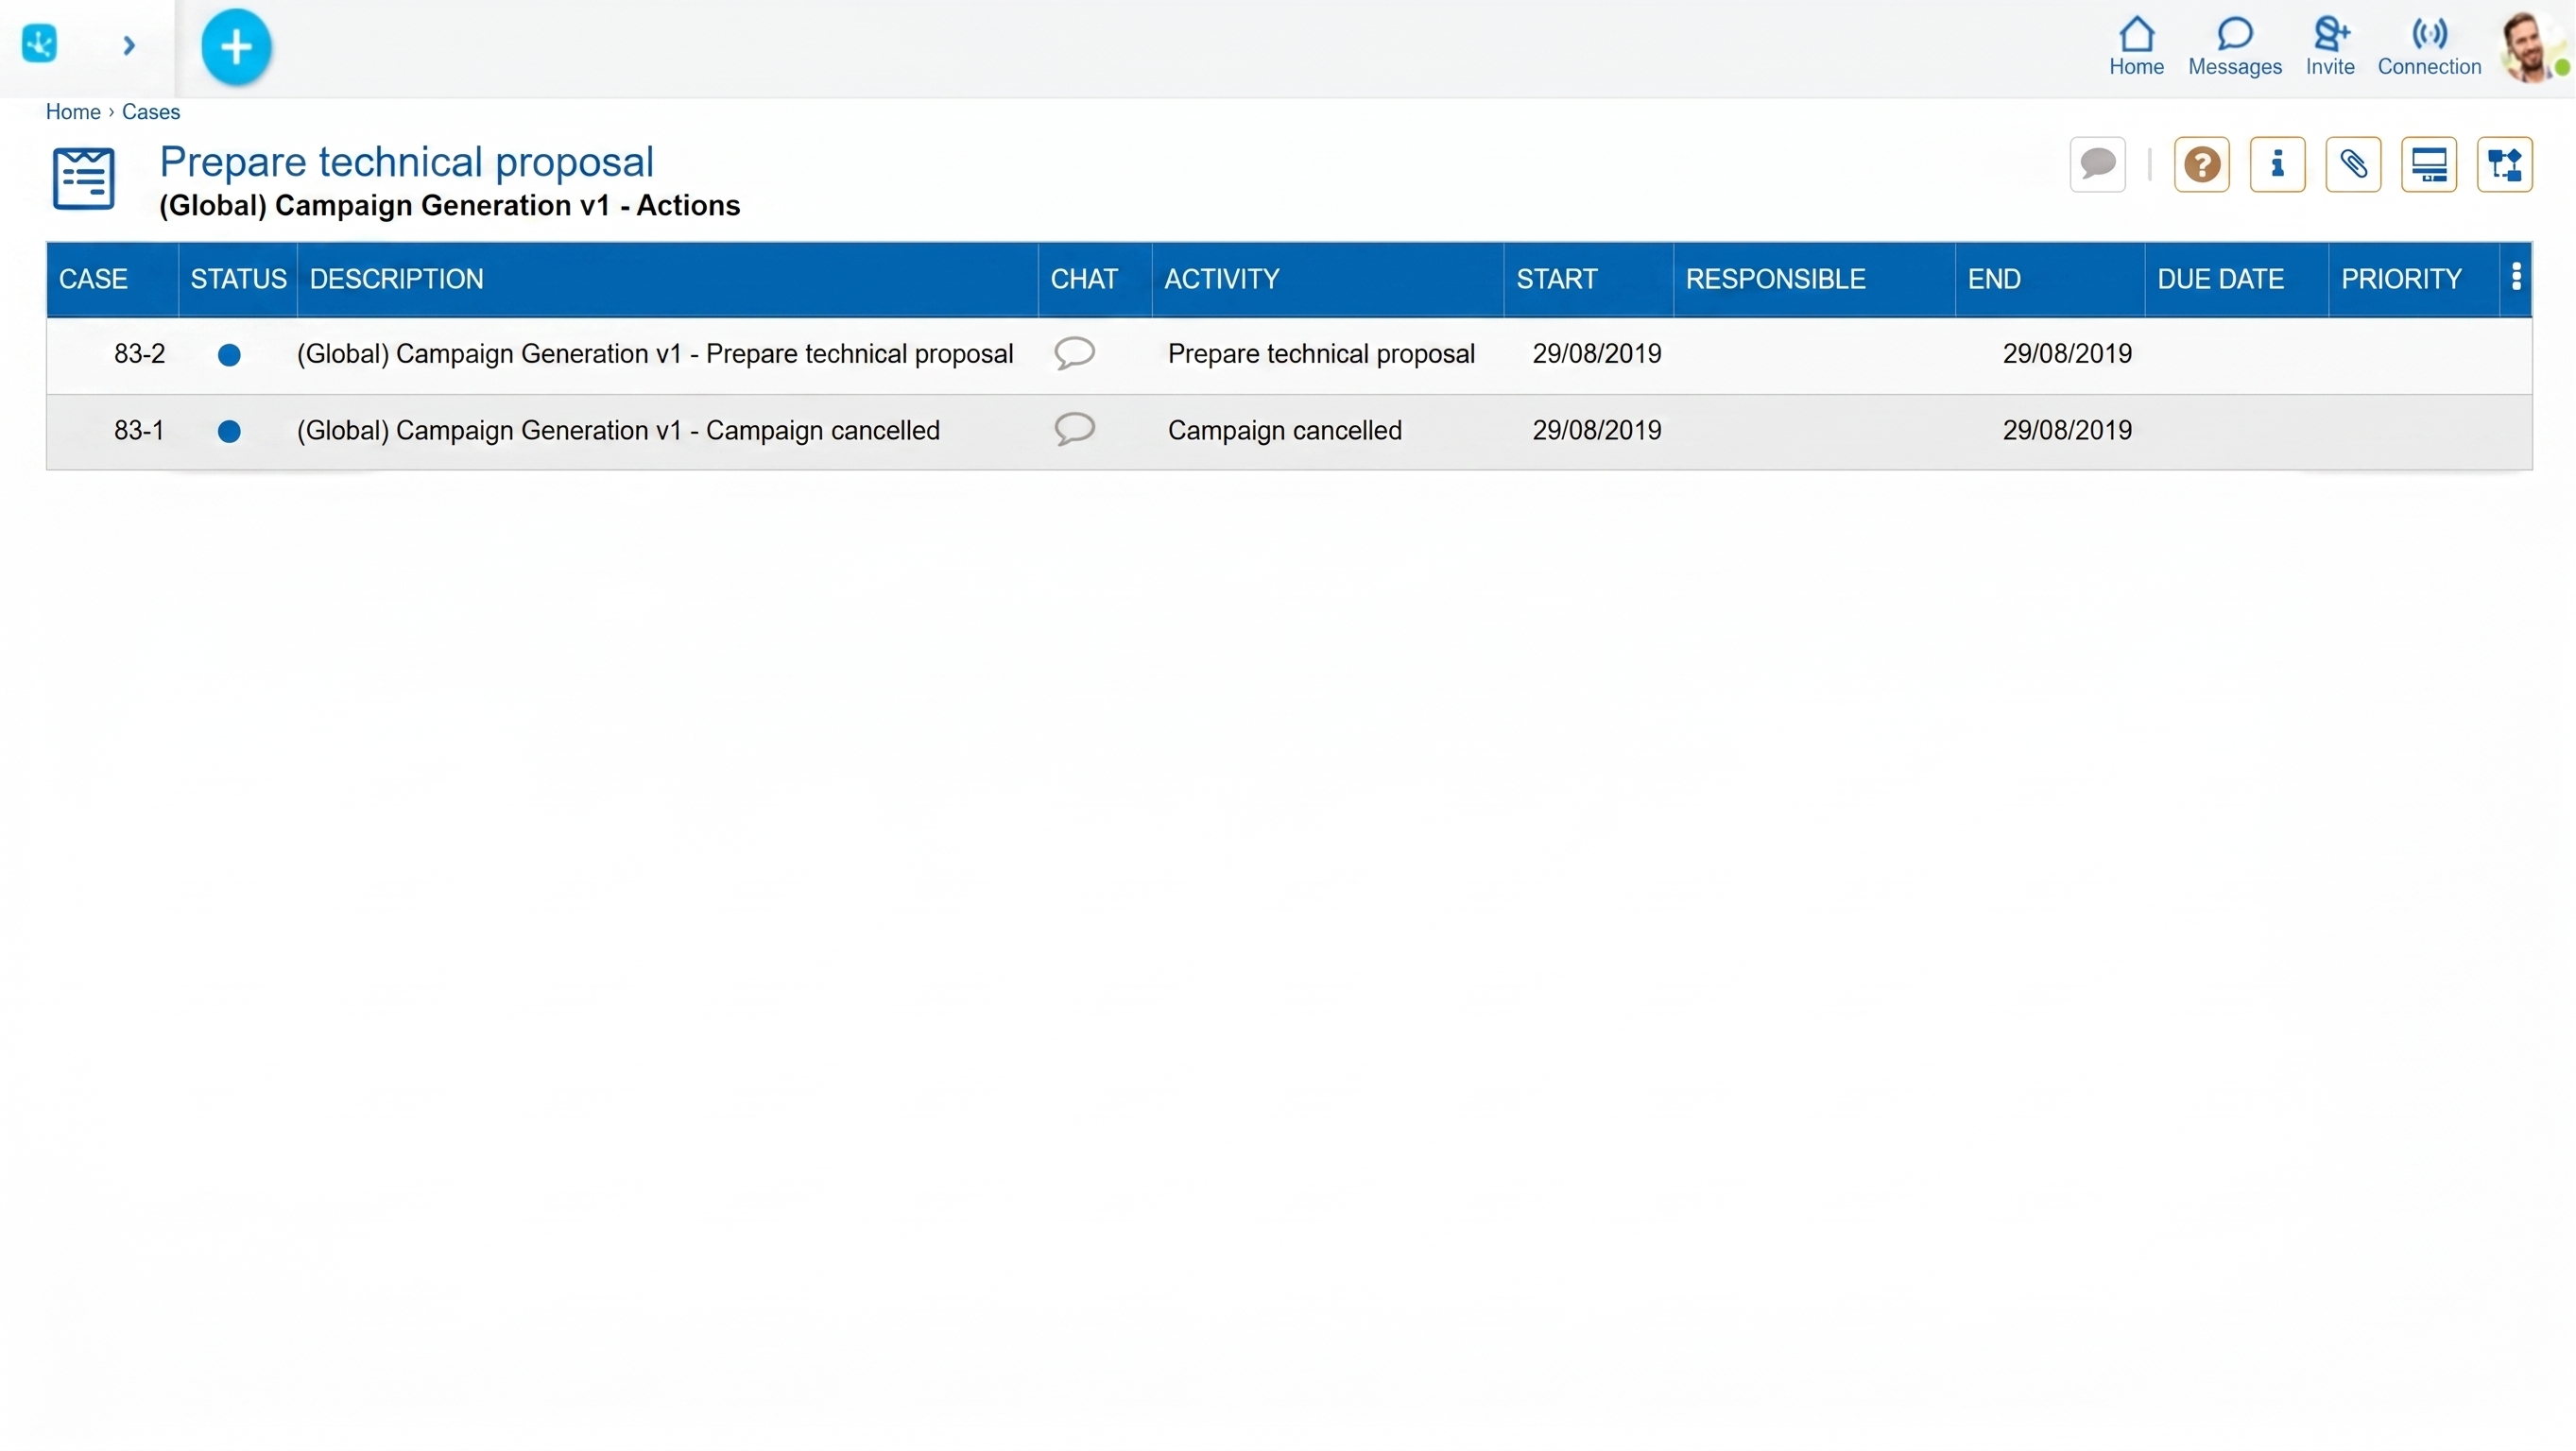Show case information with the i icon
Image resolution: width=2576 pixels, height=1451 pixels.
2278,164
